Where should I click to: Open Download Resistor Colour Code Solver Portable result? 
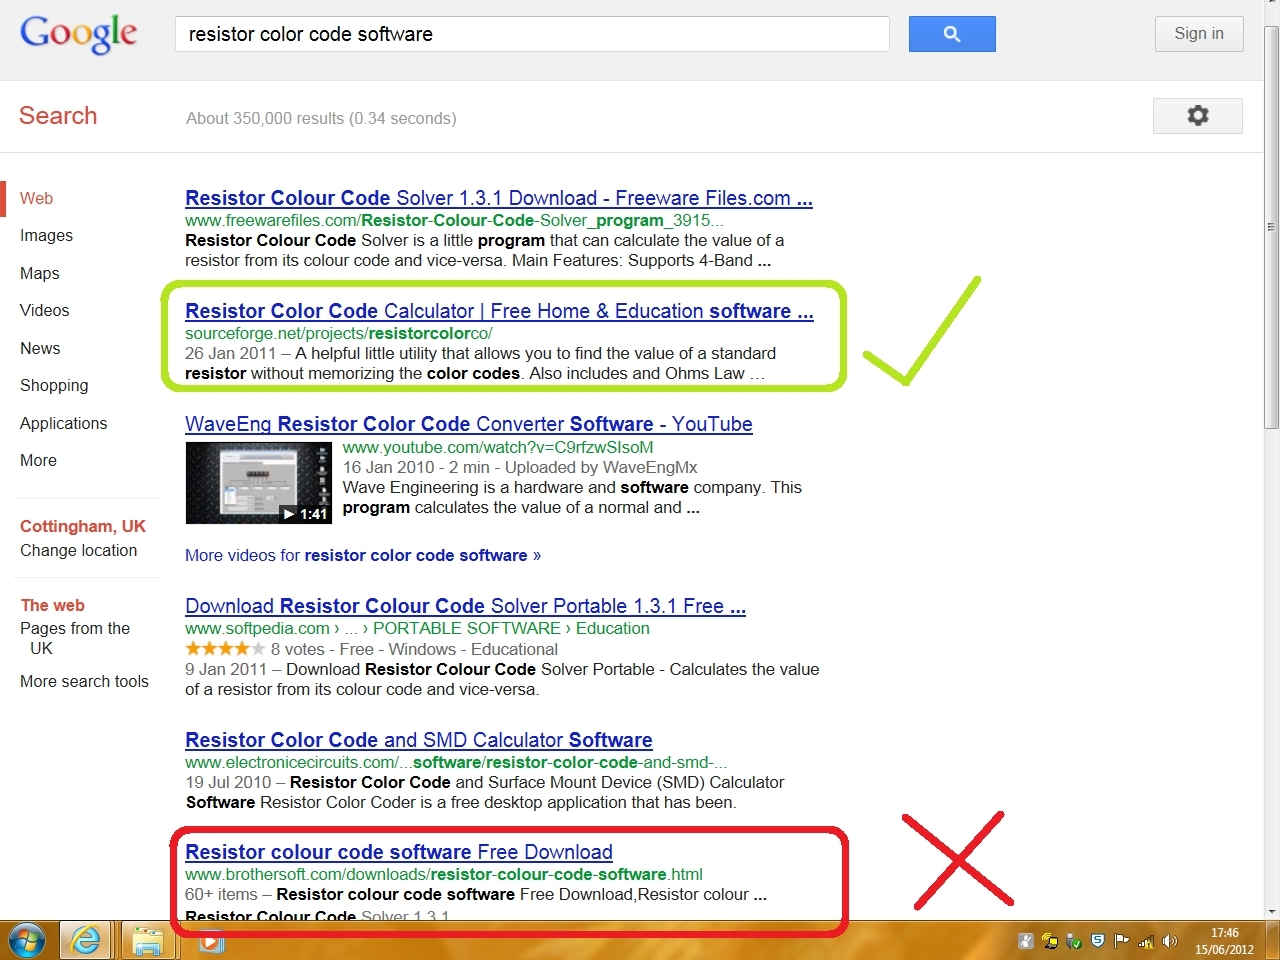point(465,606)
